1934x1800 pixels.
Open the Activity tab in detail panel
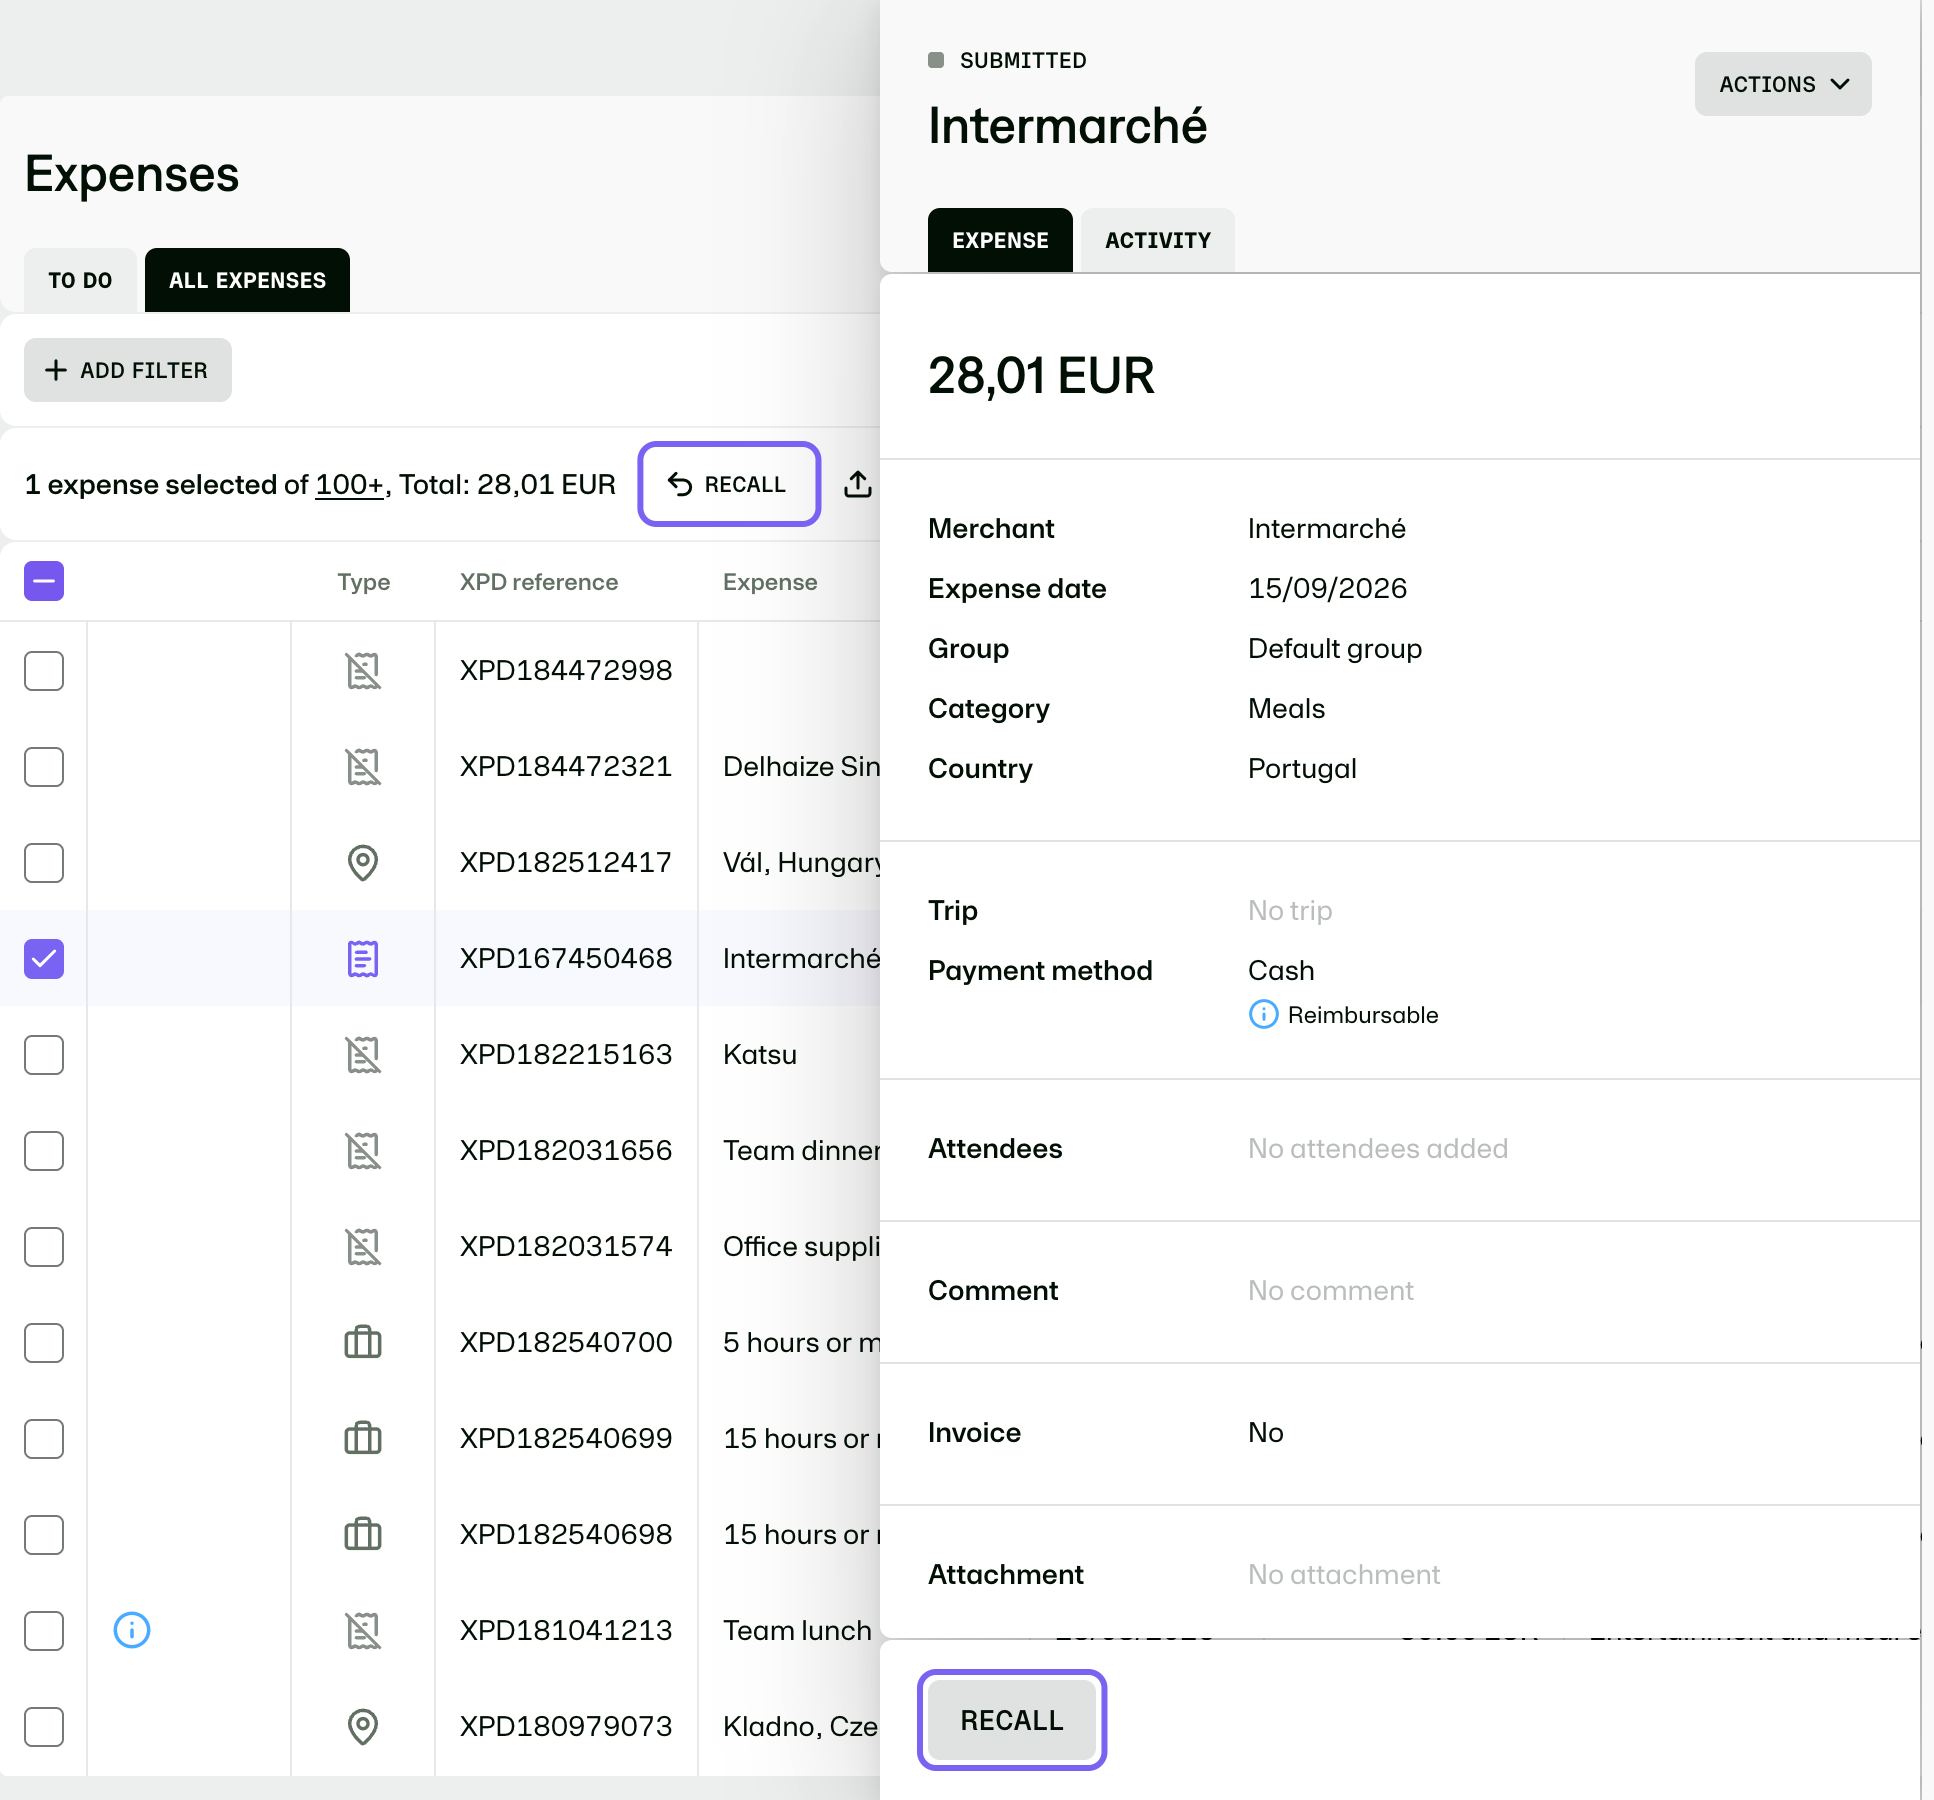point(1158,240)
